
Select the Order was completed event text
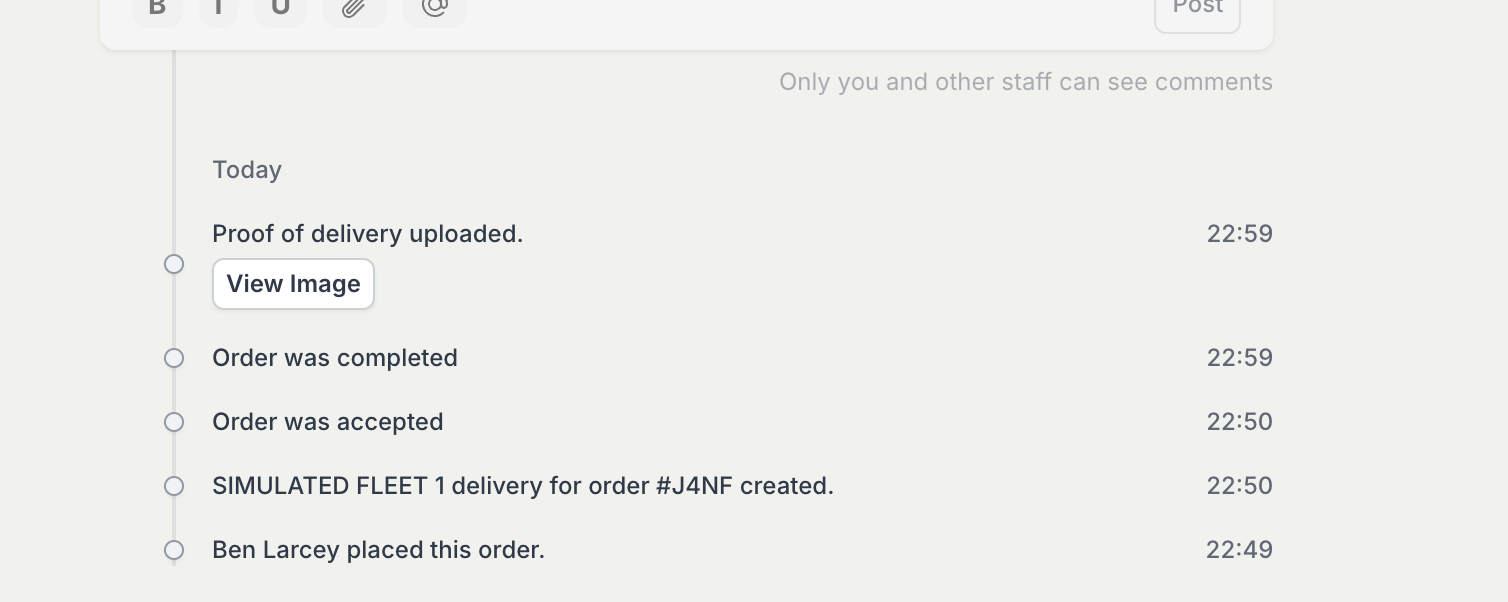click(x=335, y=358)
